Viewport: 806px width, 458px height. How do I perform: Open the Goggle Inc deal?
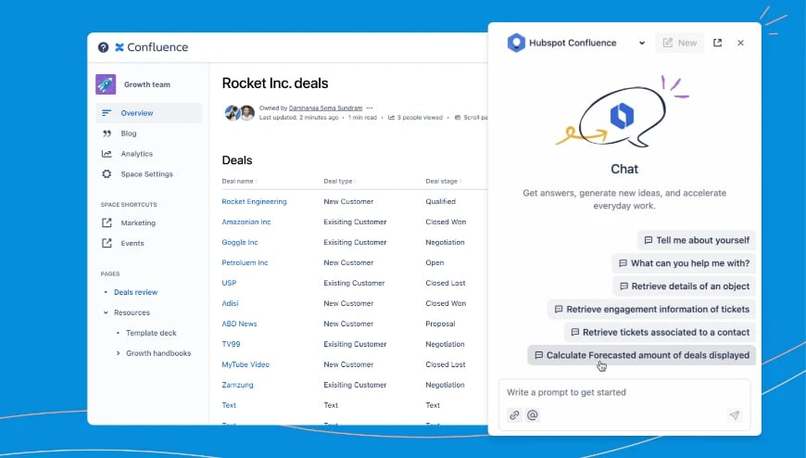click(240, 242)
